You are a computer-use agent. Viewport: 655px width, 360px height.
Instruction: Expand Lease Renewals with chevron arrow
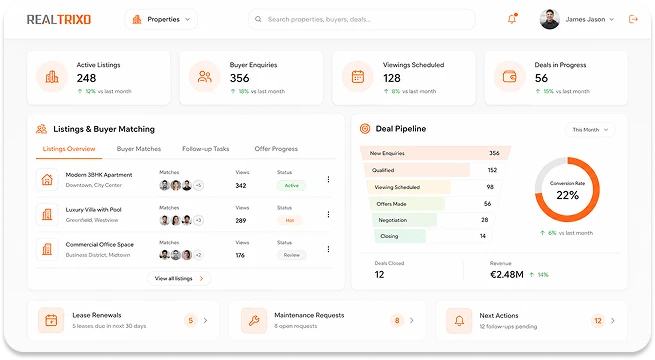click(x=206, y=321)
